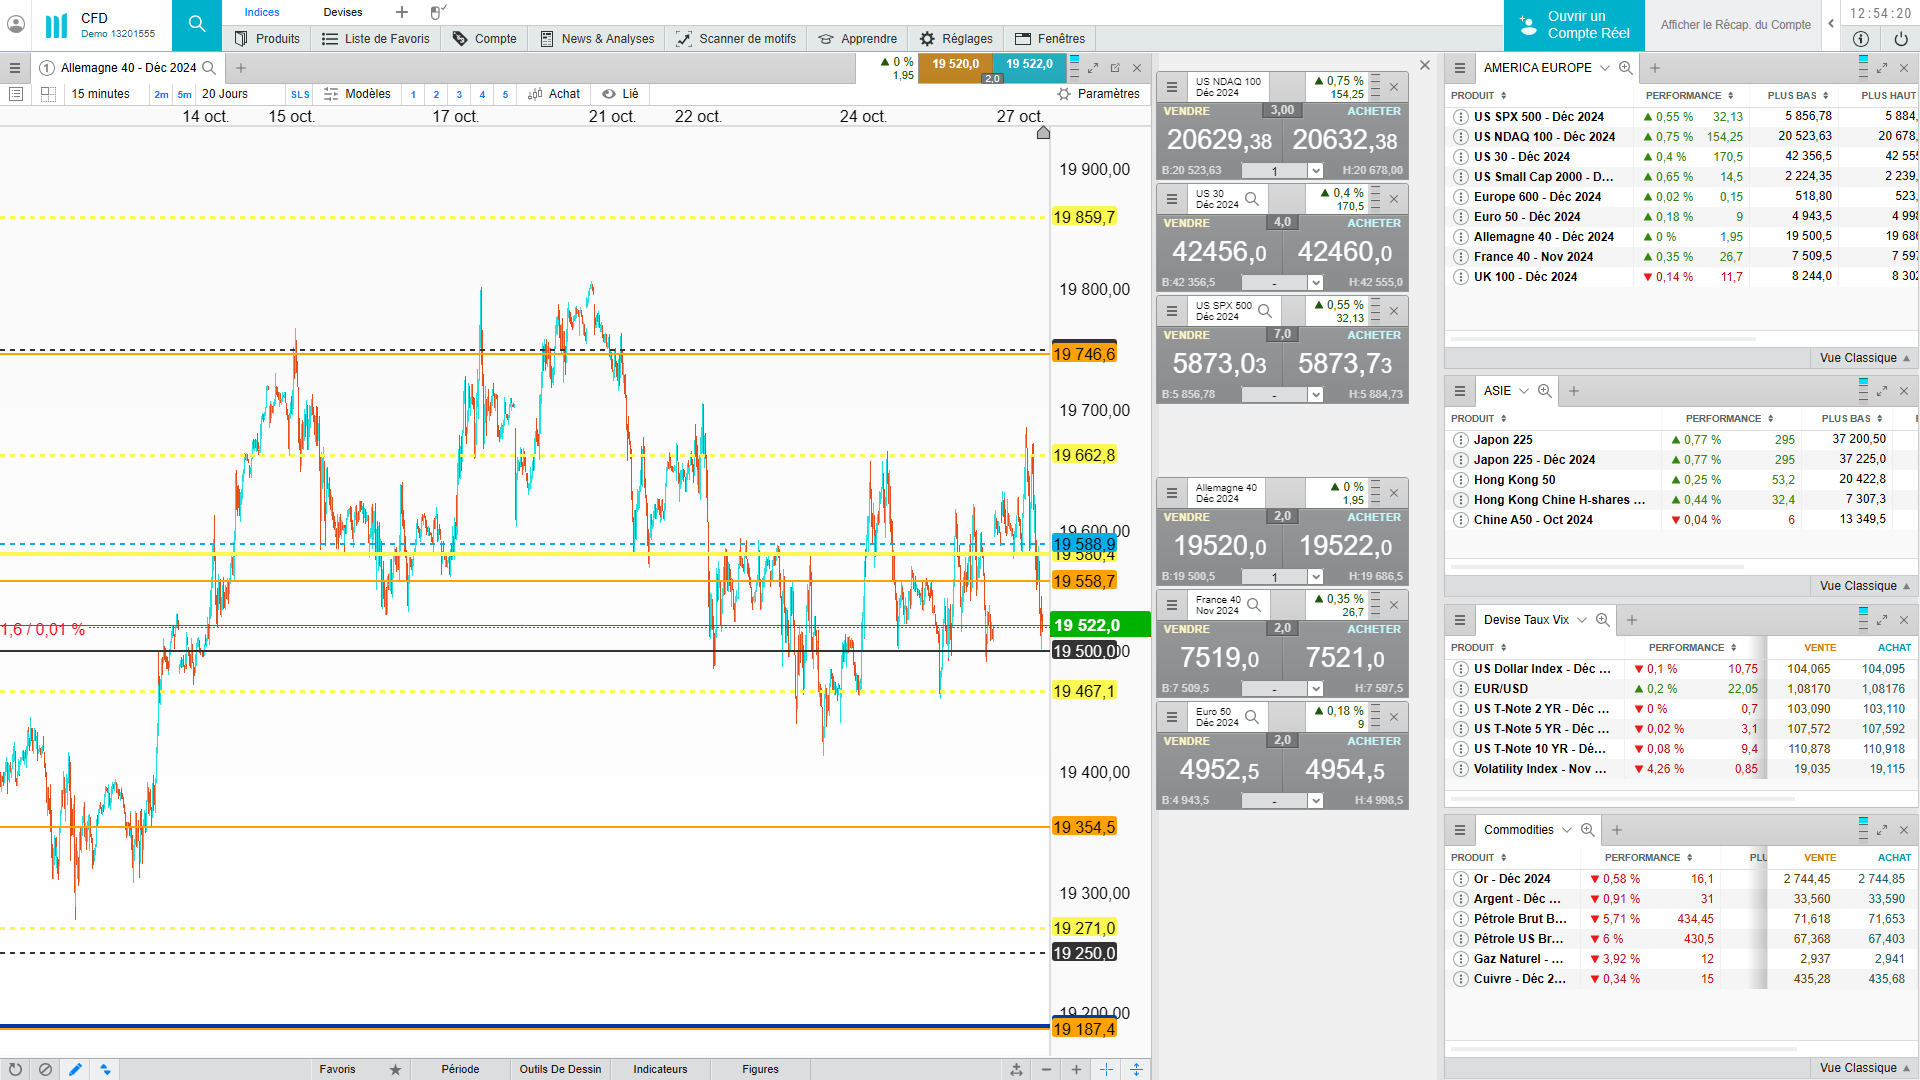Click the power logout icon
This screenshot has height=1080, width=1920.
pyautogui.click(x=1900, y=39)
